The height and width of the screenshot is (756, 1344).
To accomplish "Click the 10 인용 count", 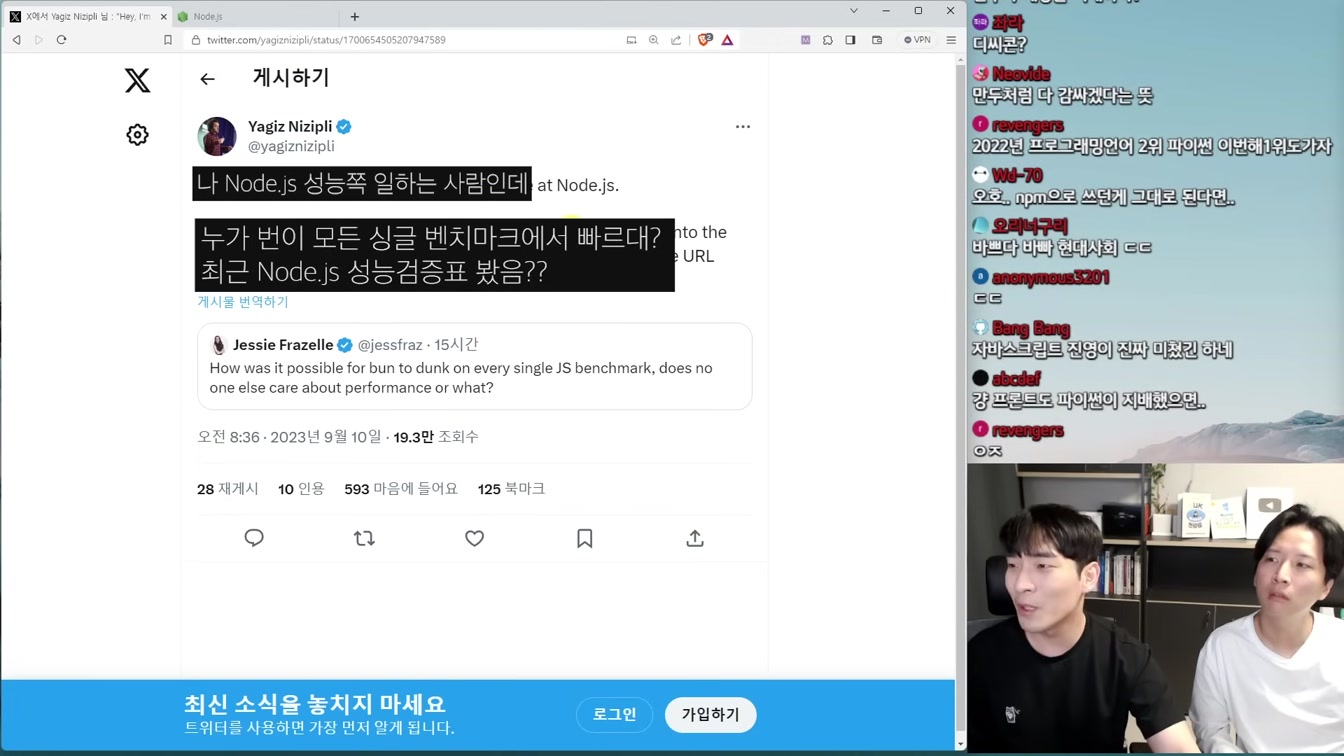I will pyautogui.click(x=301, y=489).
